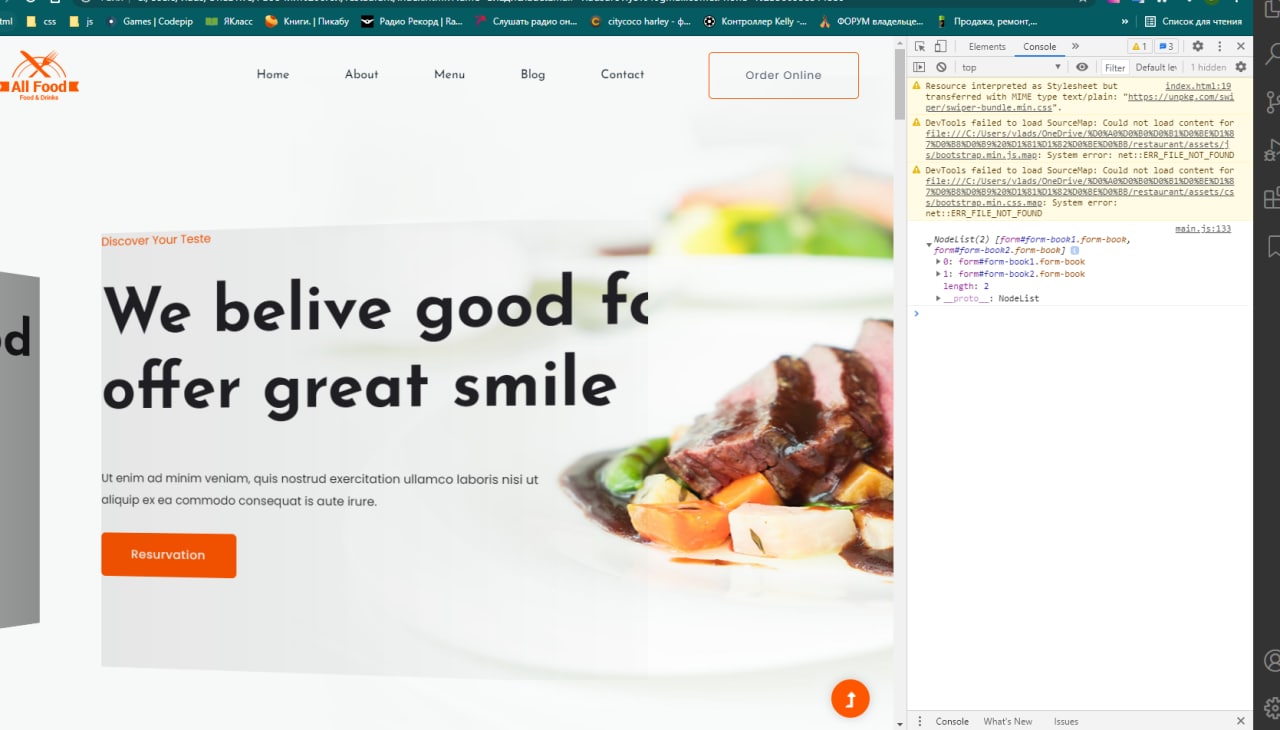The width and height of the screenshot is (1280, 730).
Task: Click the webpage vertical scrollbar thumb
Action: click(x=899, y=83)
